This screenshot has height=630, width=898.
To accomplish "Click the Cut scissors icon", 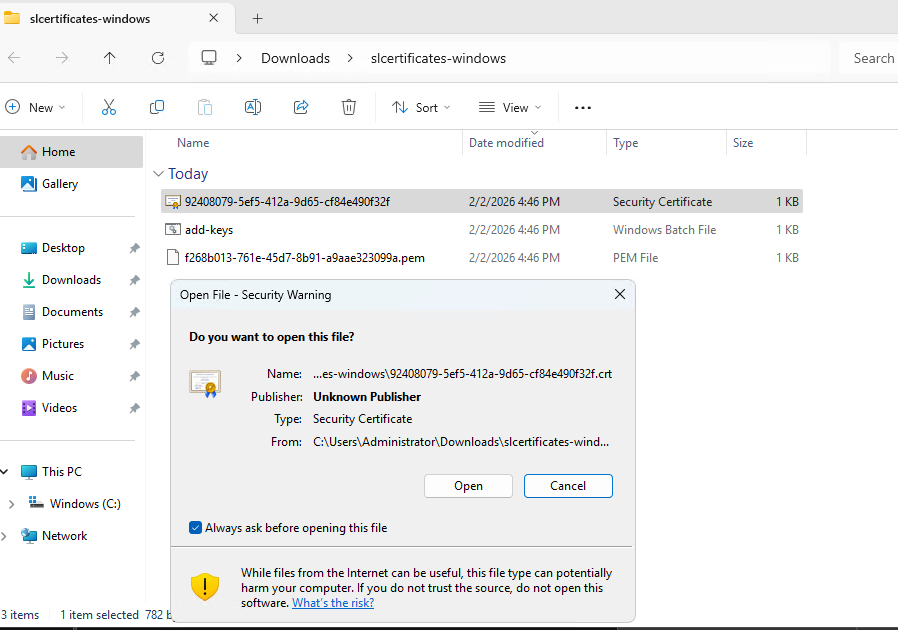I will click(x=109, y=107).
